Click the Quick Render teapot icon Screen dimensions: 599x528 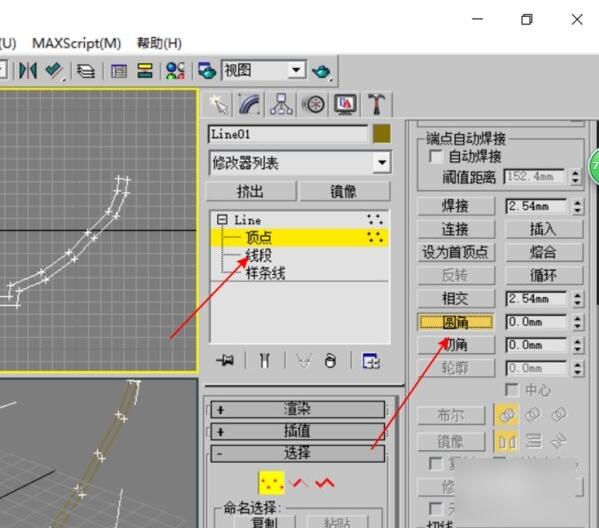pos(321,71)
